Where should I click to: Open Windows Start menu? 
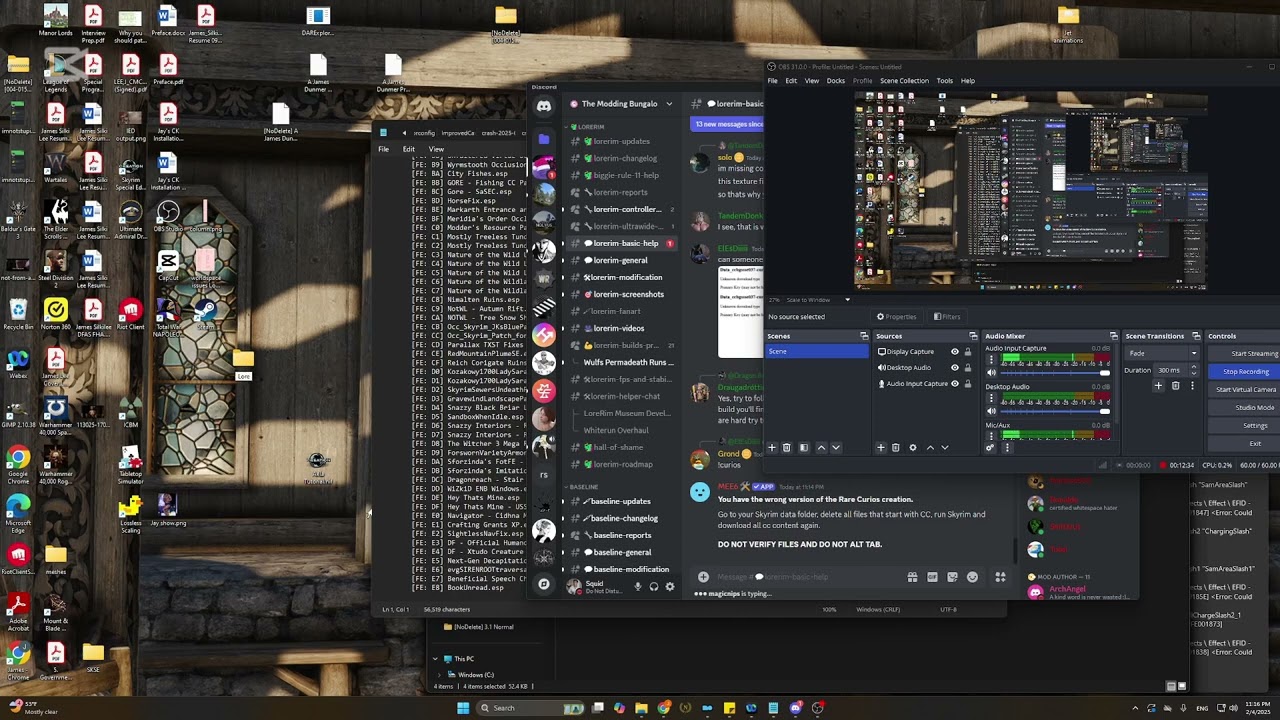[463, 708]
